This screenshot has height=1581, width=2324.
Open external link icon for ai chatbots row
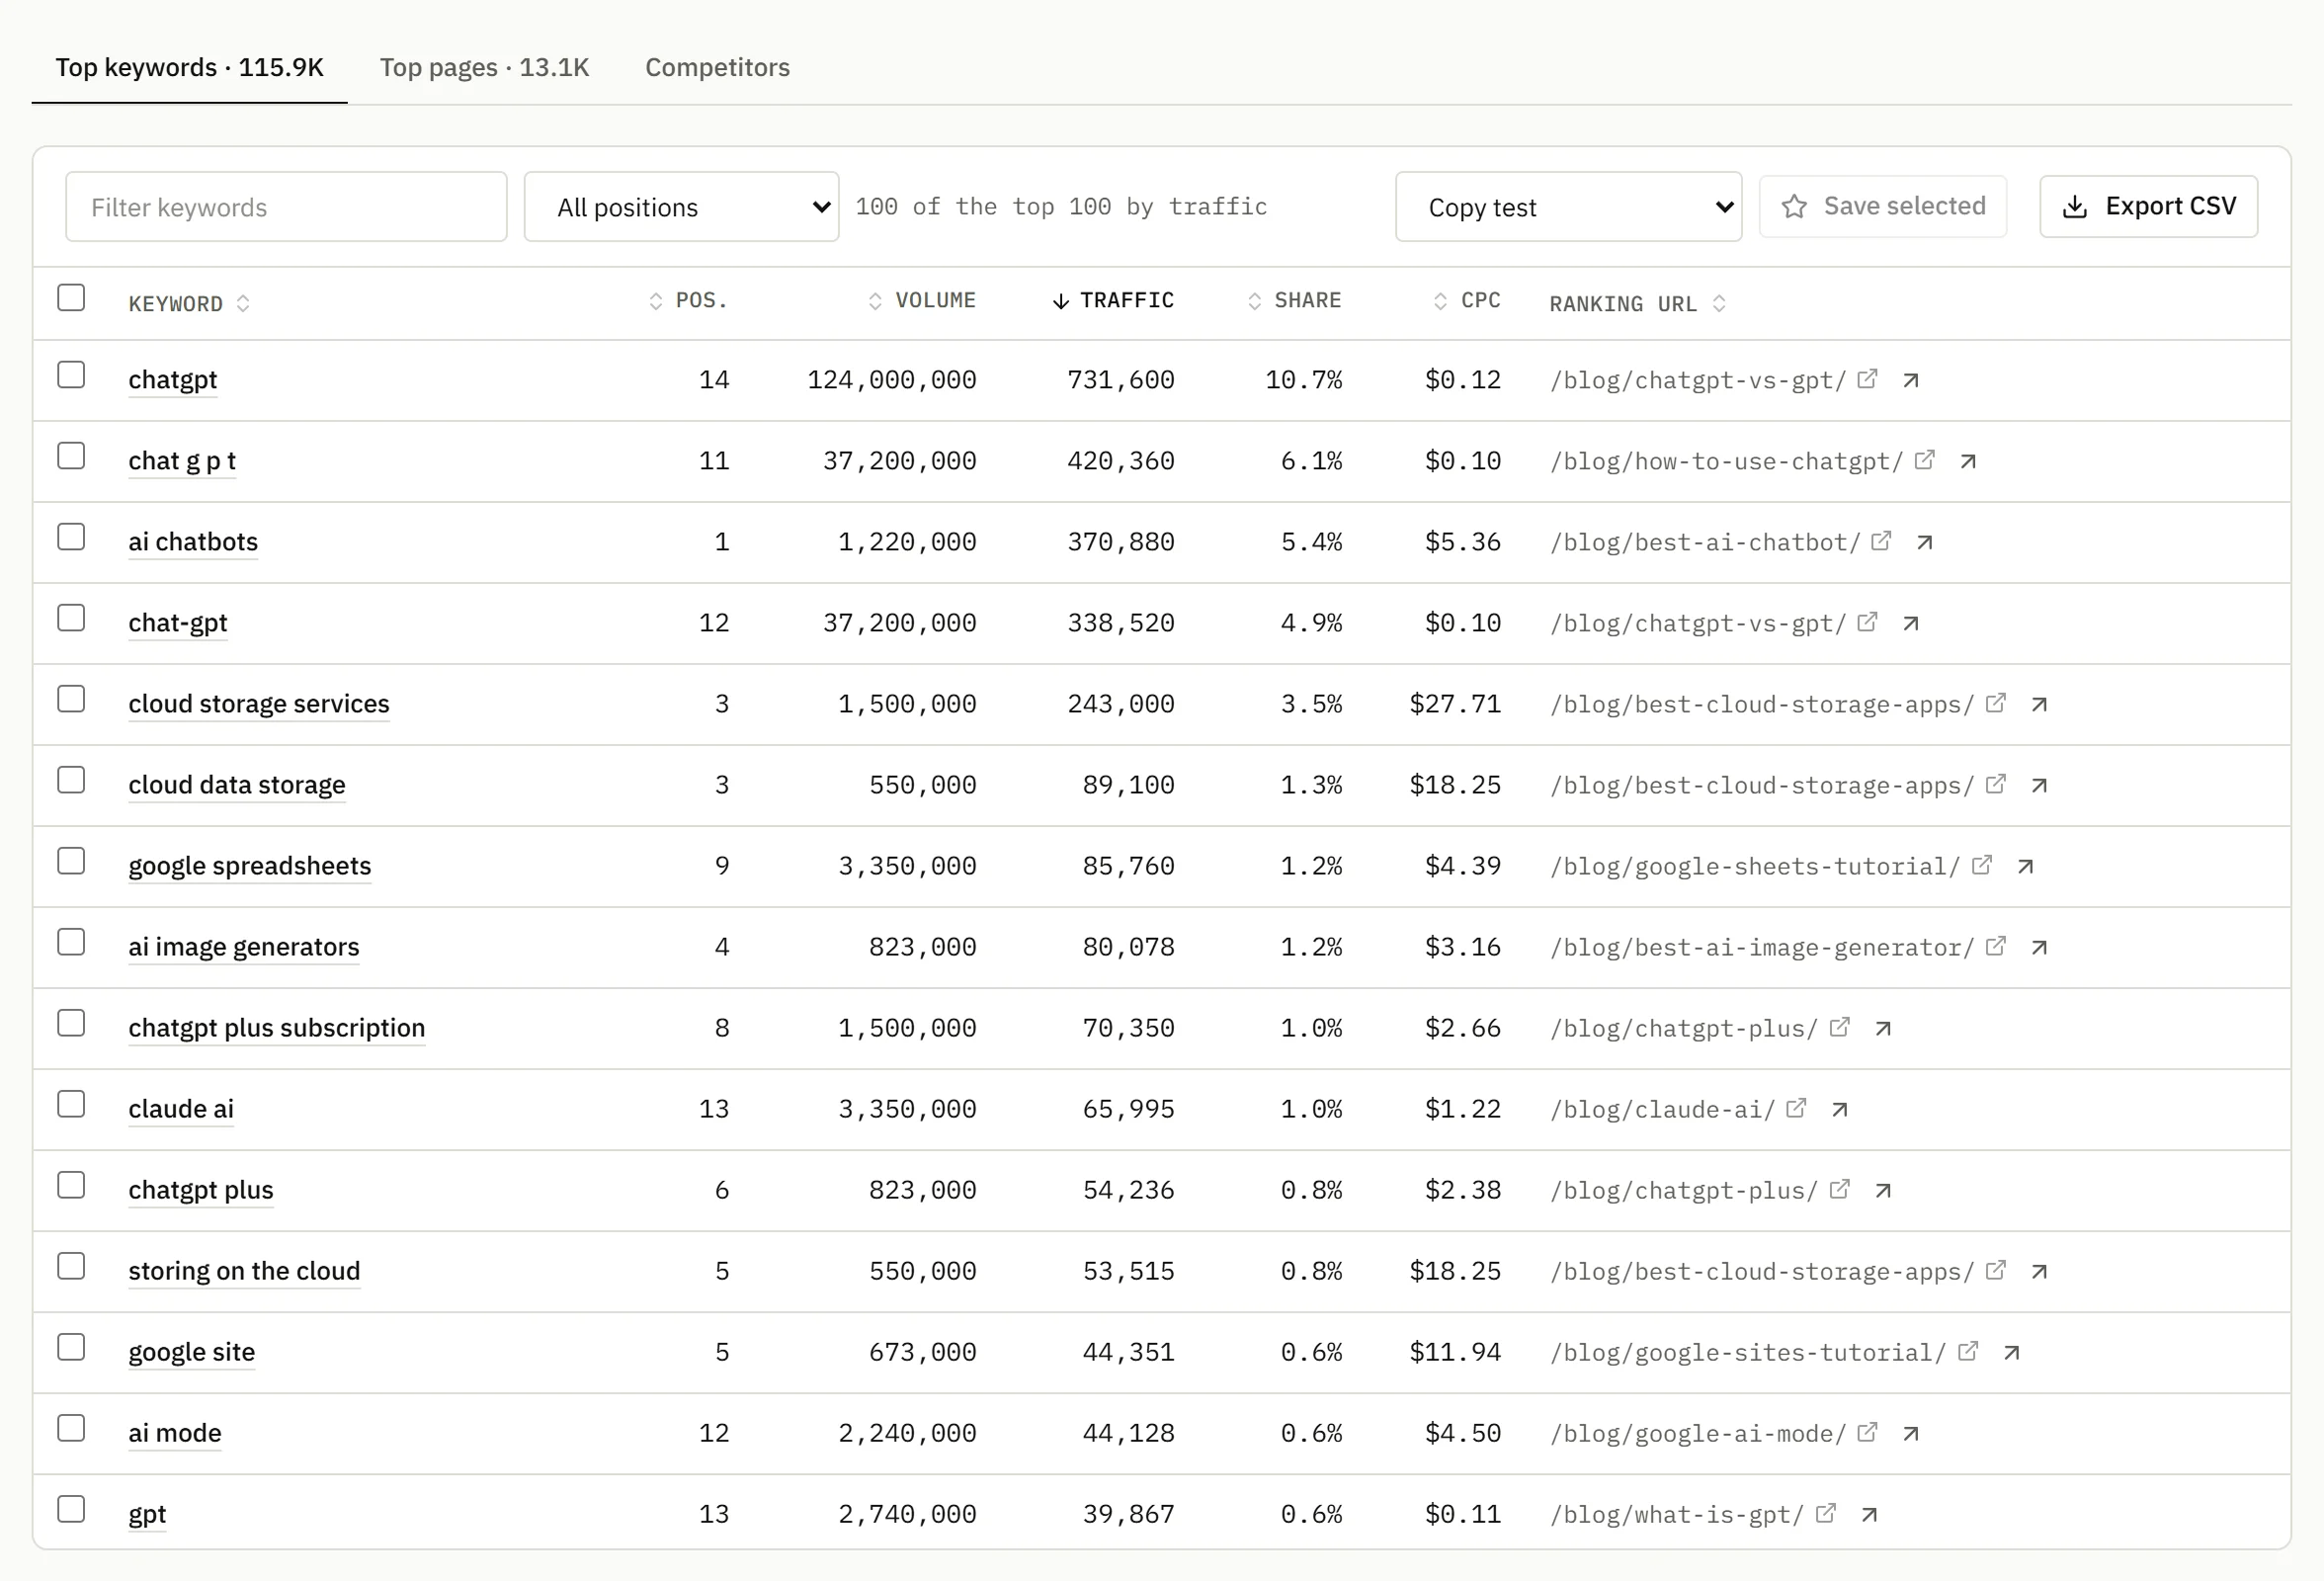[1880, 541]
